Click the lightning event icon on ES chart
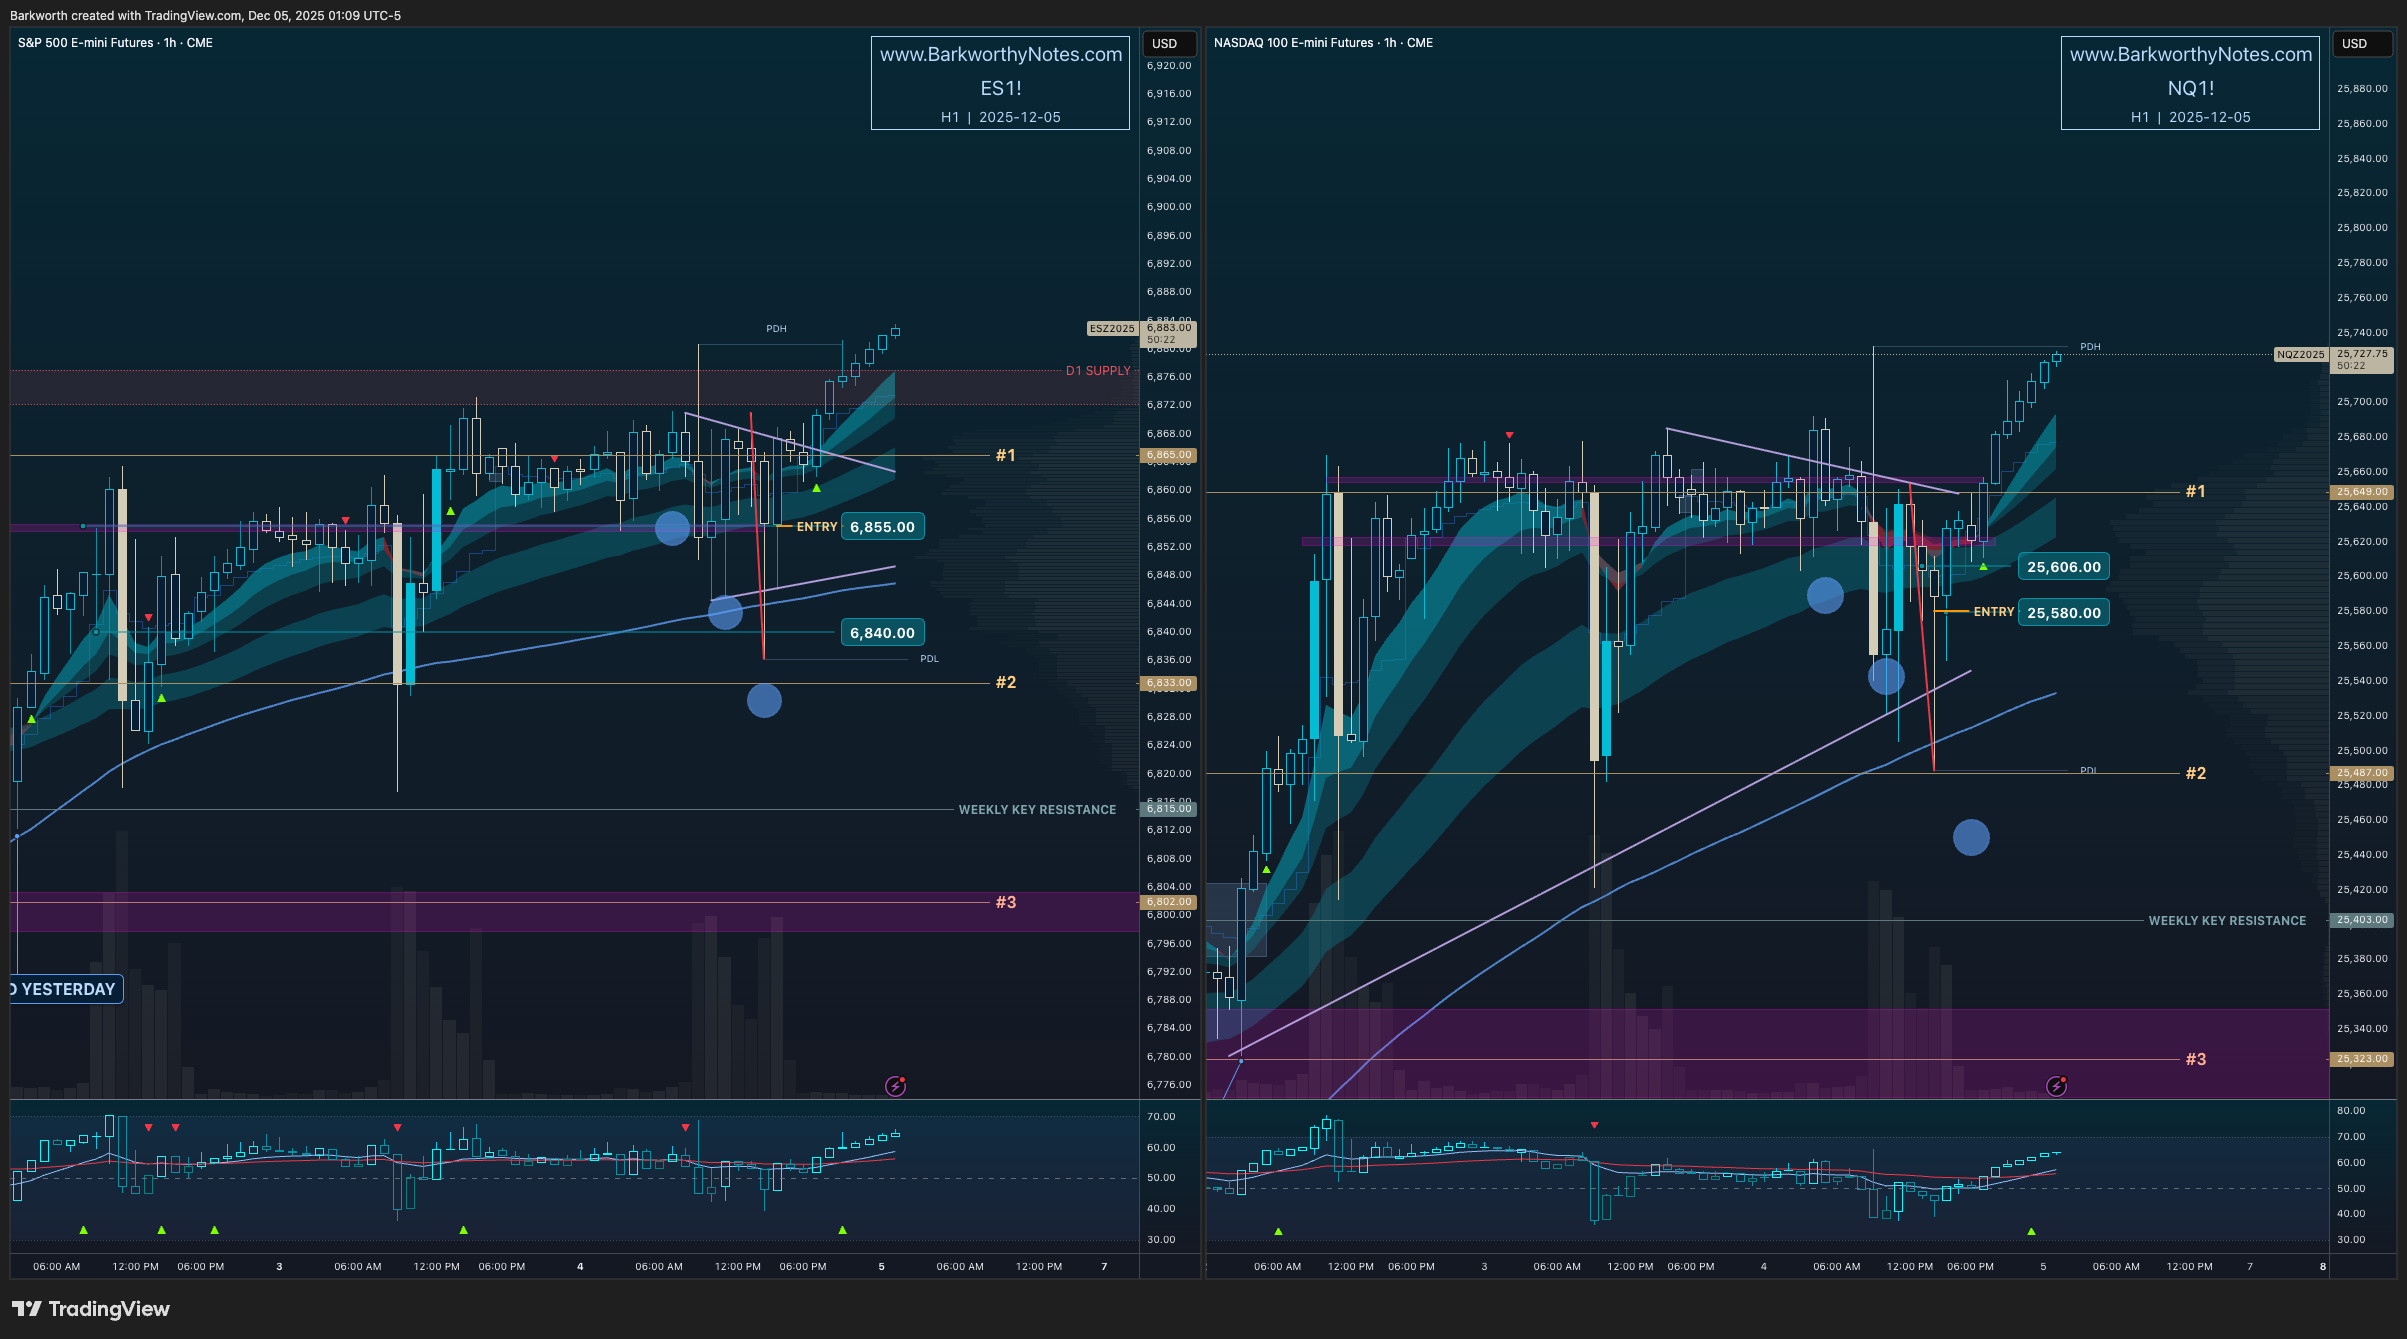Image resolution: width=2407 pixels, height=1339 pixels. coord(895,1086)
